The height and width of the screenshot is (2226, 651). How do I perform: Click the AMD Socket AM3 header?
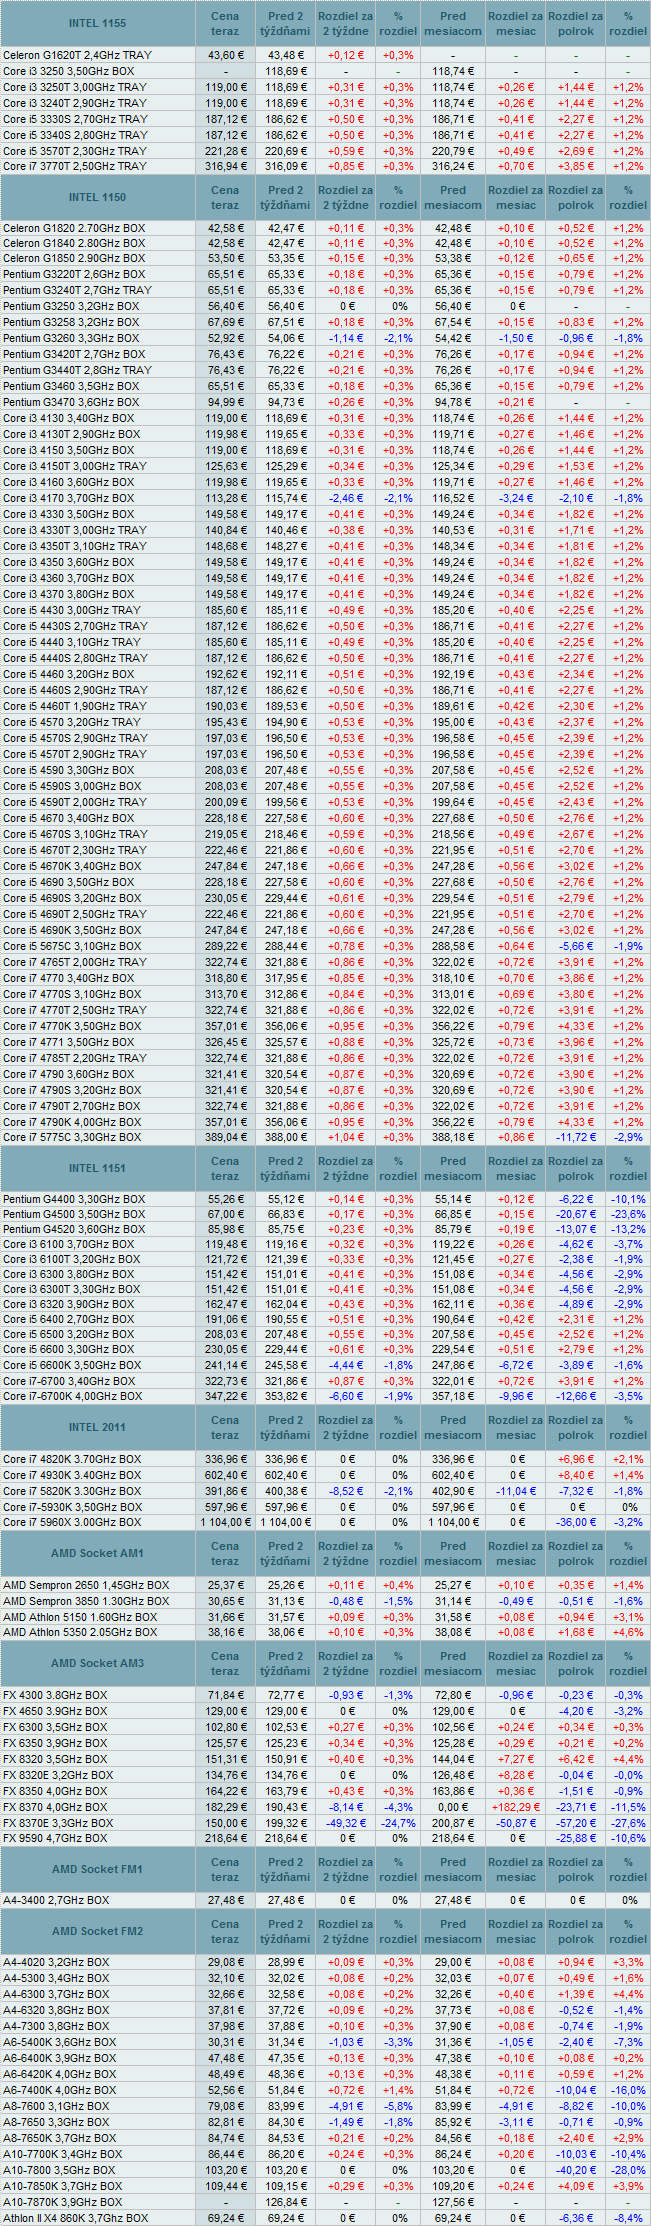click(98, 1663)
